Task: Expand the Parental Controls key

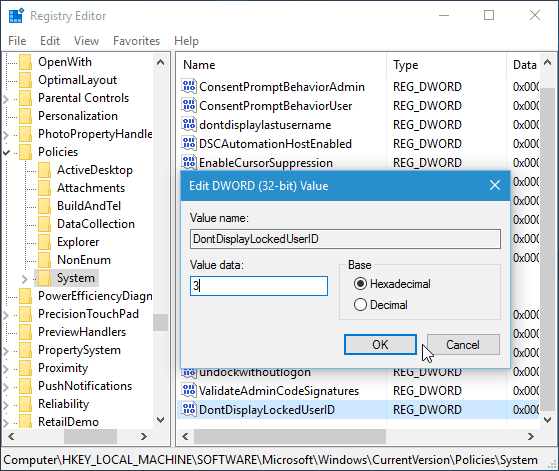Action: (6, 98)
